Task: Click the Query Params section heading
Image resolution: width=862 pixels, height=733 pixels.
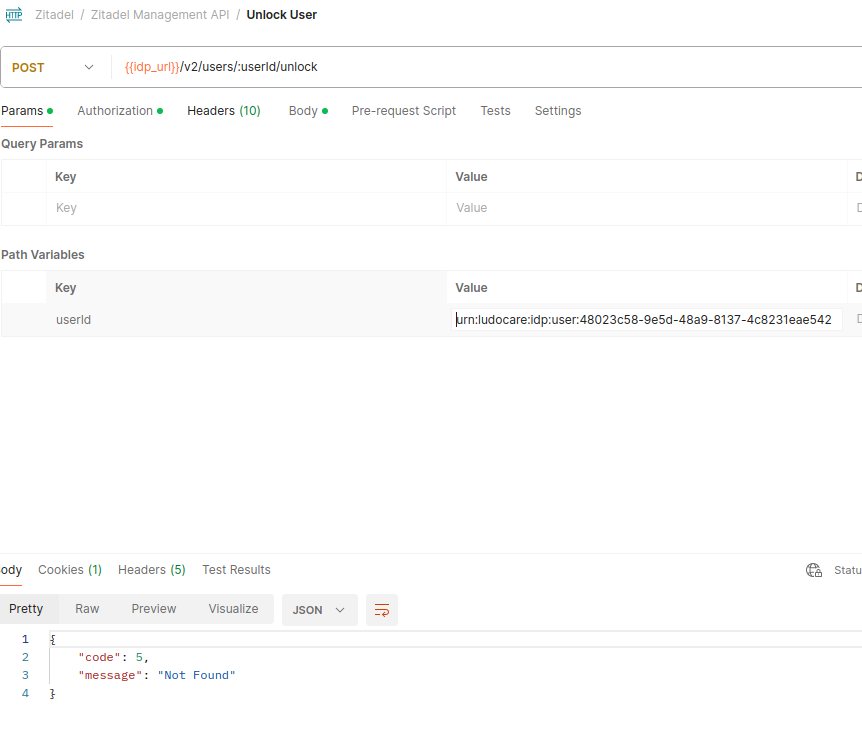Action: [x=42, y=144]
